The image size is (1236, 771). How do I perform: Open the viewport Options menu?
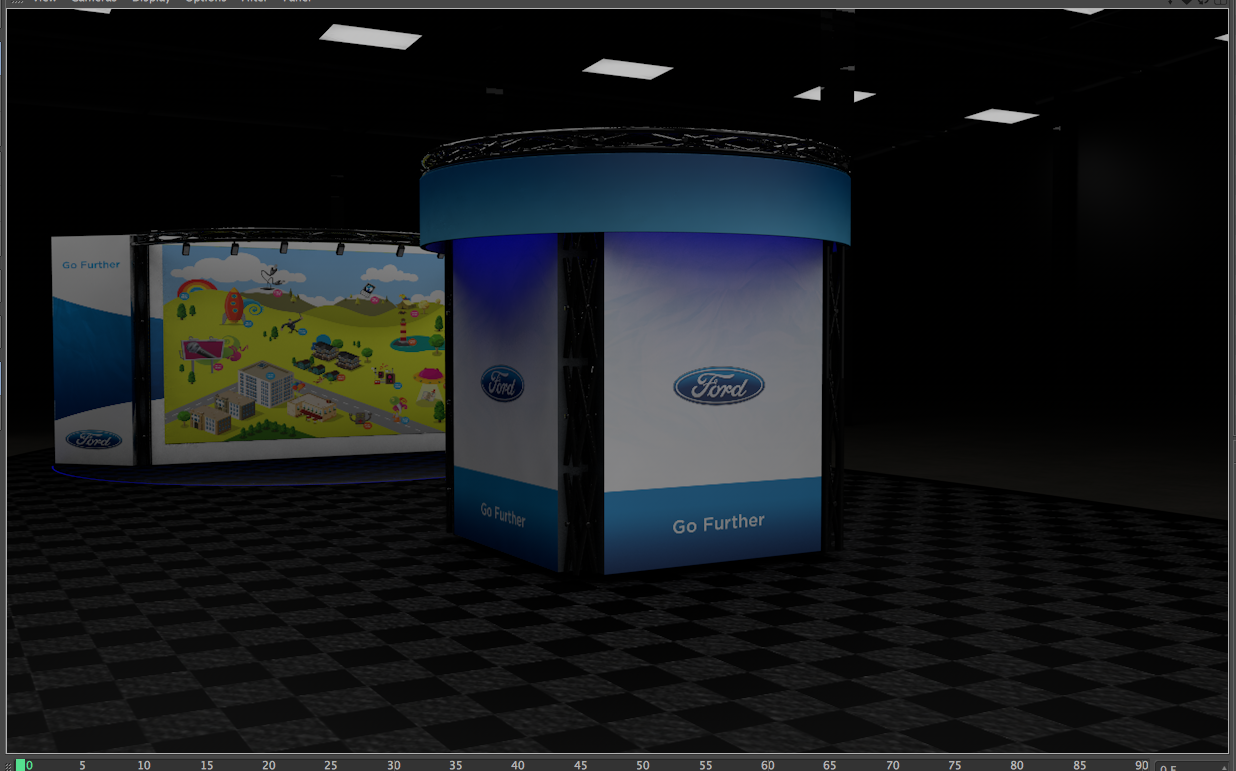coord(206,2)
